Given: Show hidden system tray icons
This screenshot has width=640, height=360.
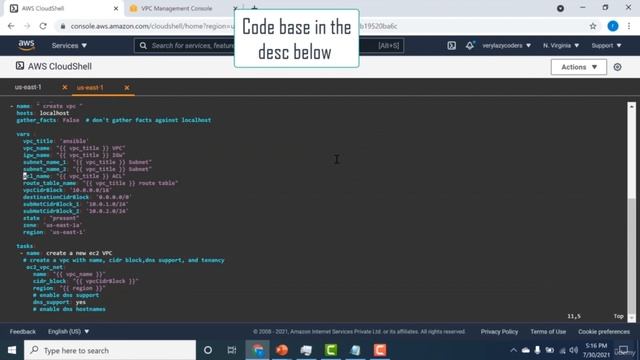Looking at the screenshot, I should (513, 350).
